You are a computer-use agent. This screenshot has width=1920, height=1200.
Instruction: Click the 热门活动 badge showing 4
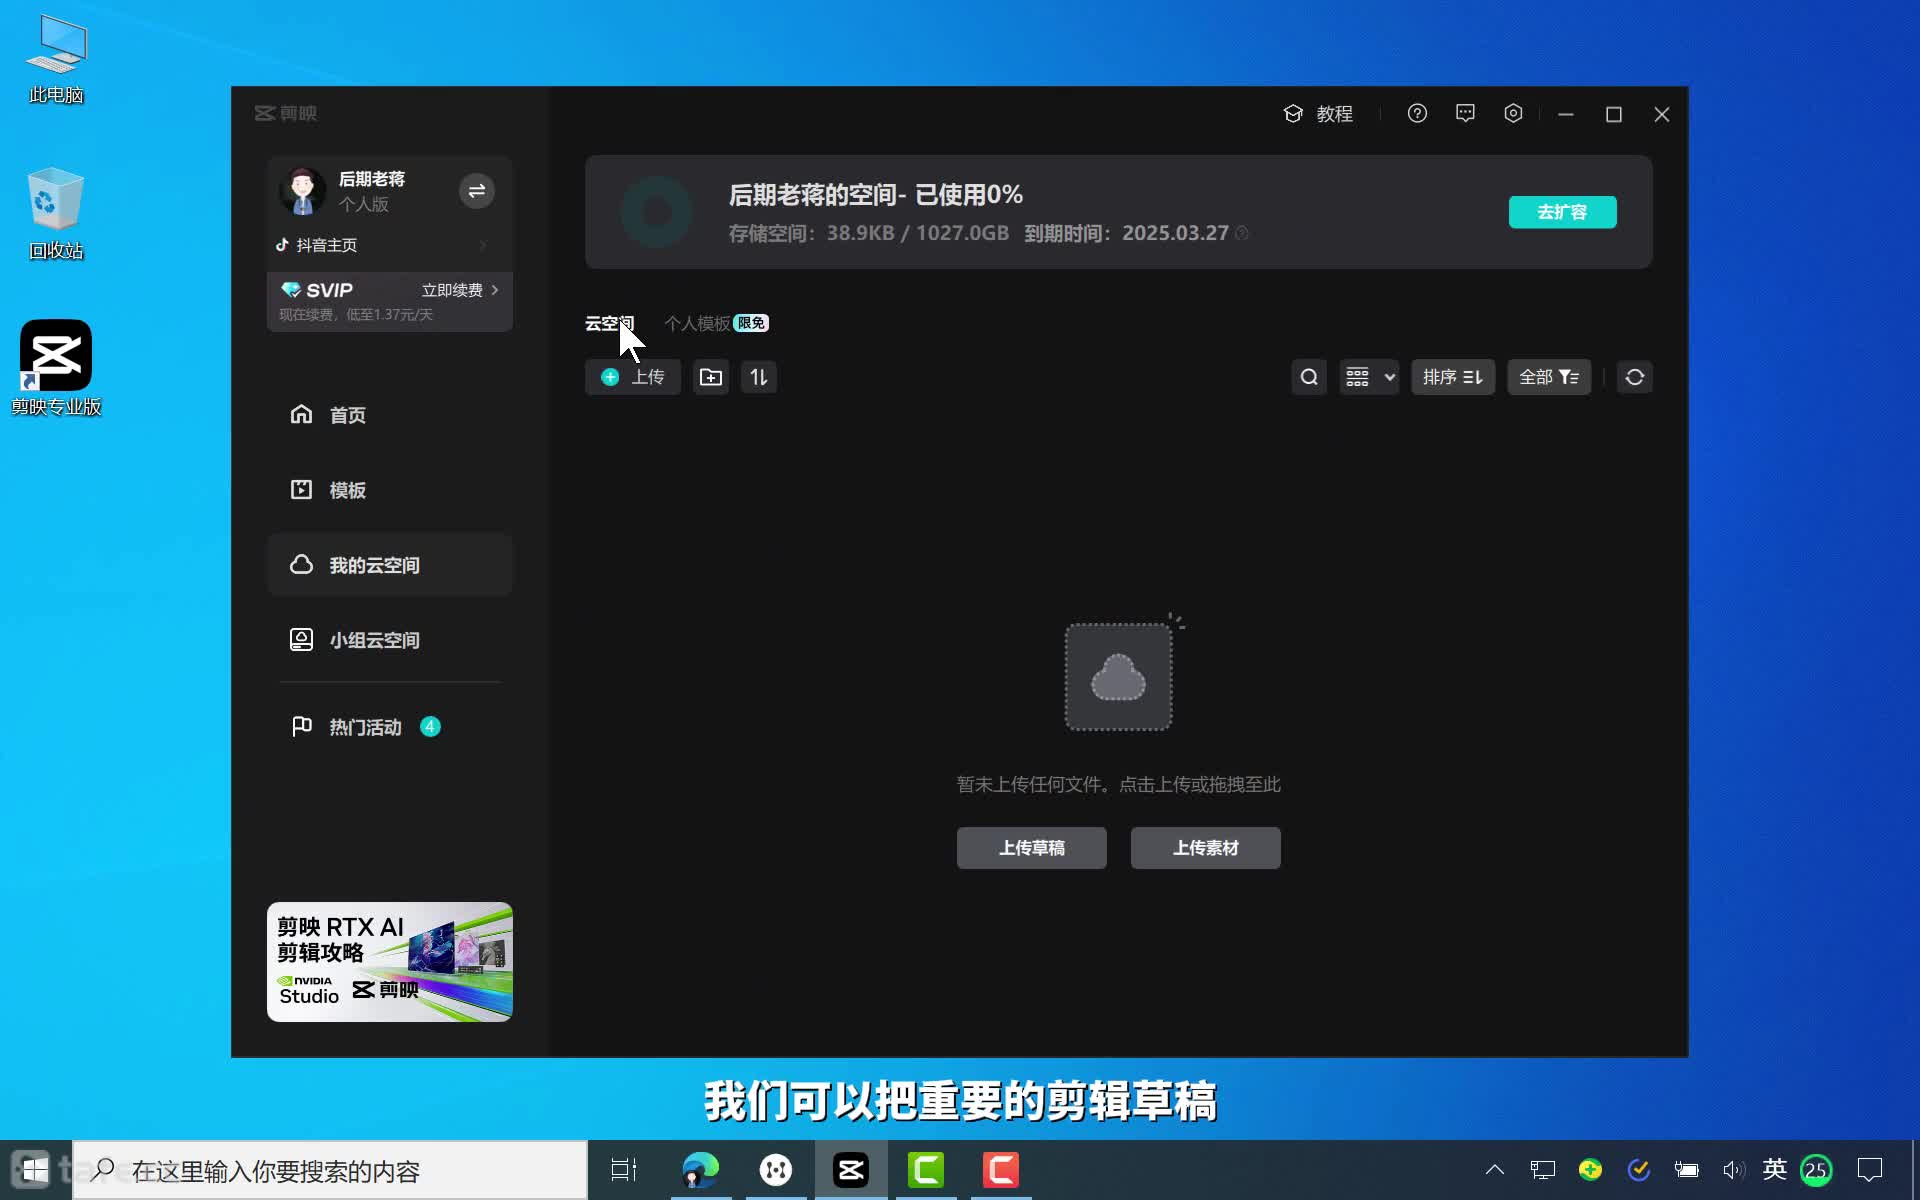coord(430,727)
